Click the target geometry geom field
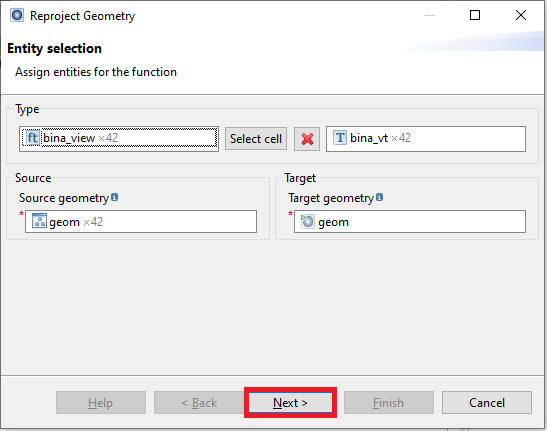This screenshot has width=547, height=431. [410, 221]
